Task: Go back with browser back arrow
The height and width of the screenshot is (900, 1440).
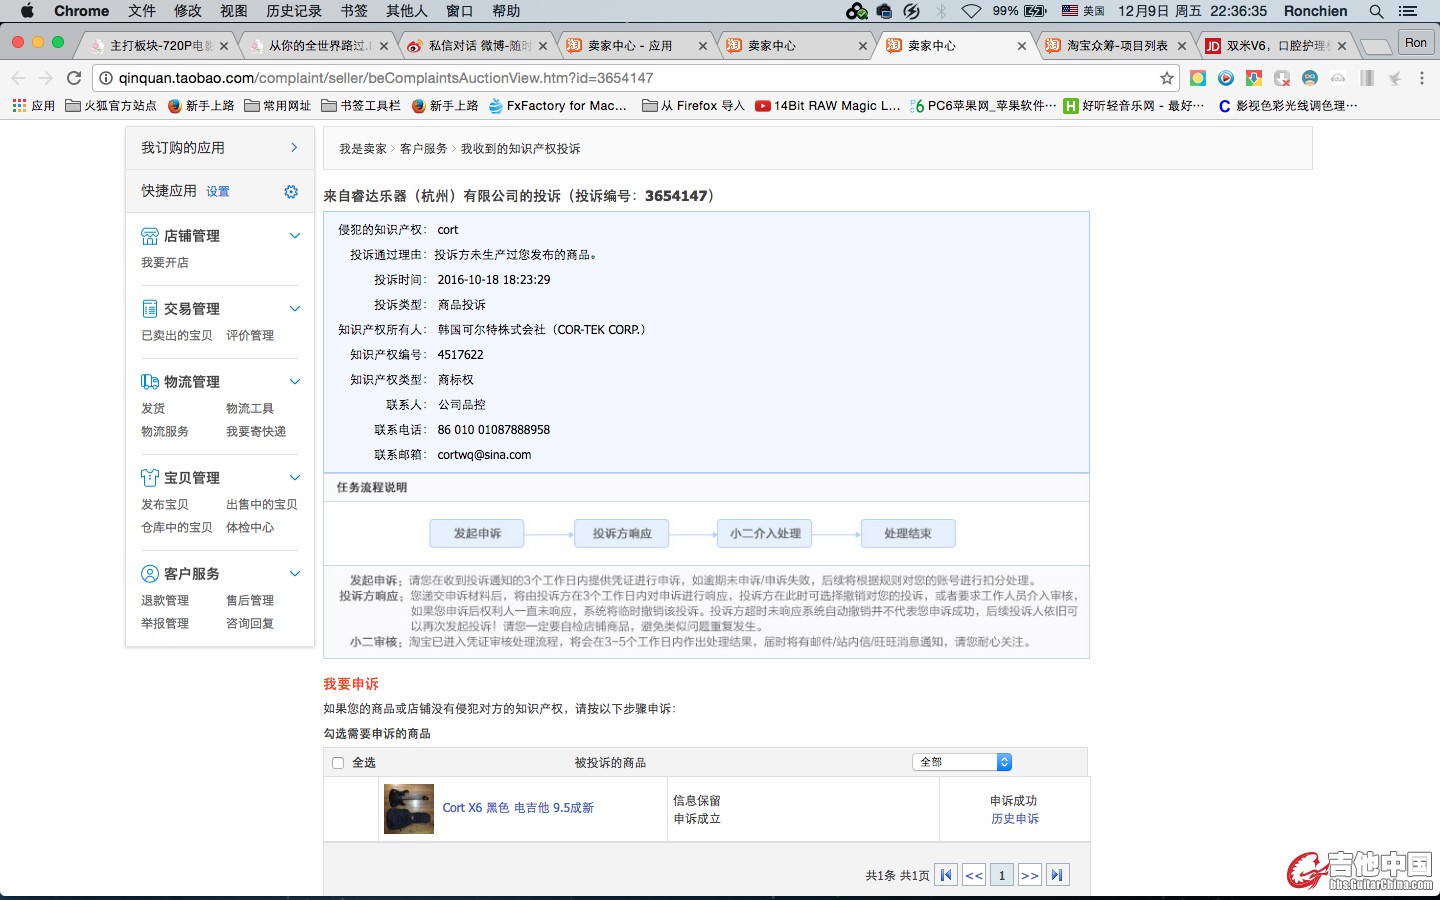Action: point(18,78)
